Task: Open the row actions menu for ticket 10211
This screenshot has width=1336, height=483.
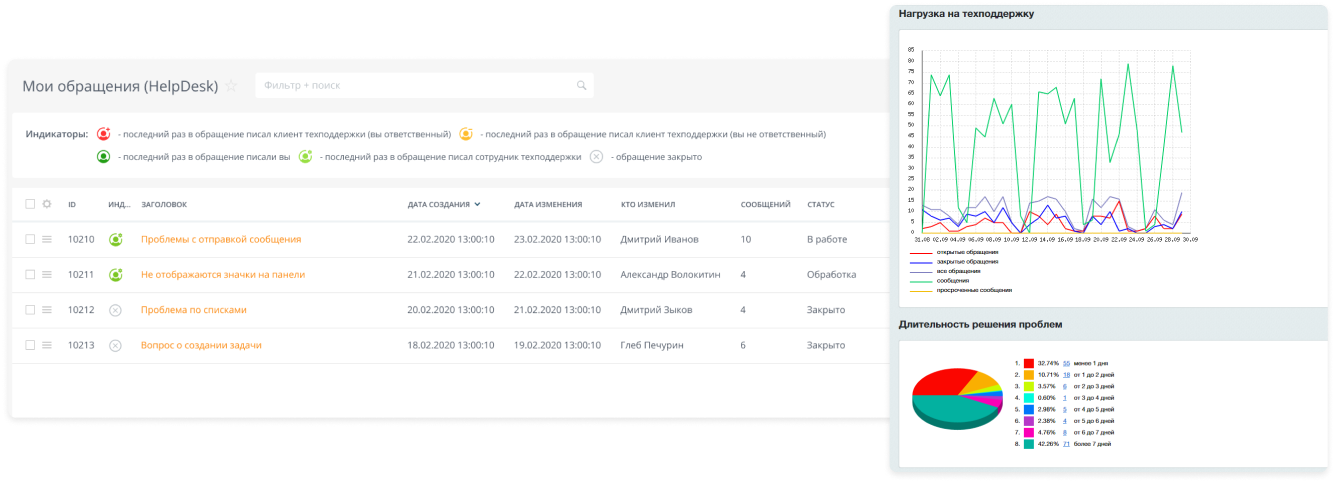Action: [x=46, y=274]
